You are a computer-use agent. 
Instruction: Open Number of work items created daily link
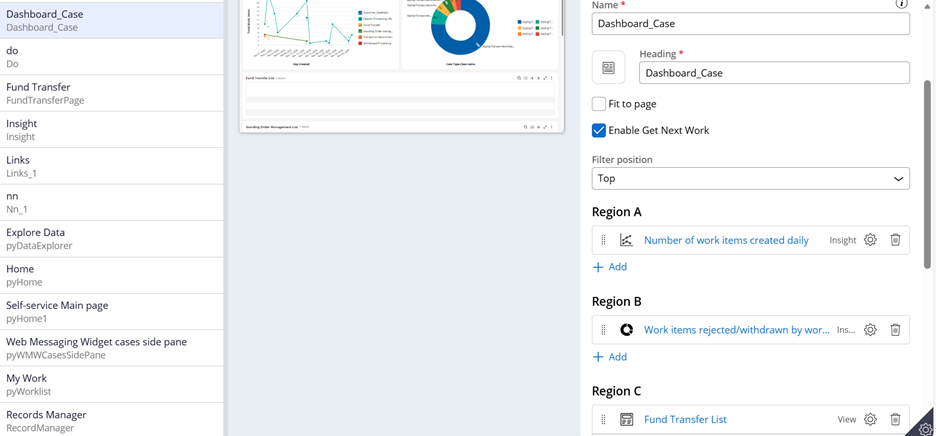[726, 240]
